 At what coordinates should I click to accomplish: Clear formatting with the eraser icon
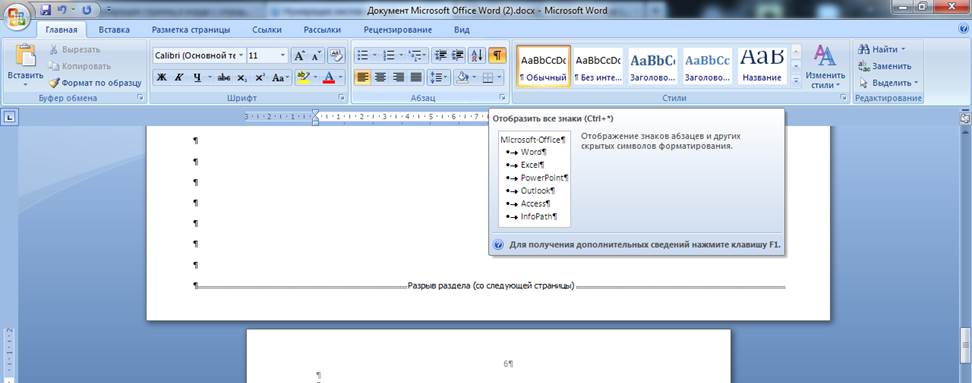tap(337, 56)
